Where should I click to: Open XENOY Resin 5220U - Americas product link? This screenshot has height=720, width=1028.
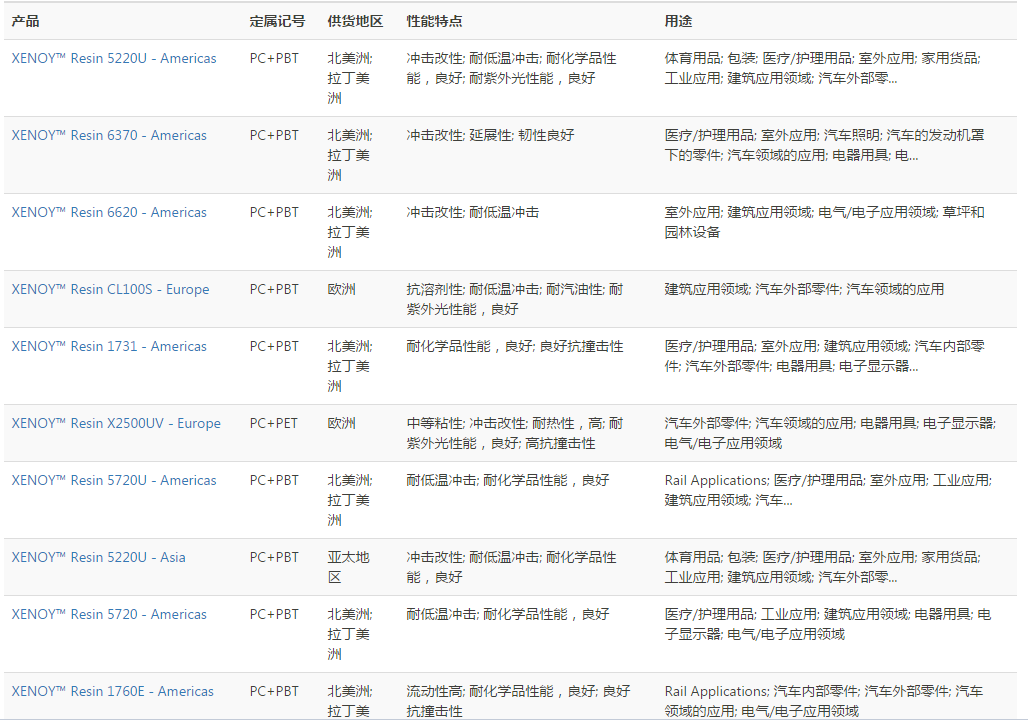[113, 58]
